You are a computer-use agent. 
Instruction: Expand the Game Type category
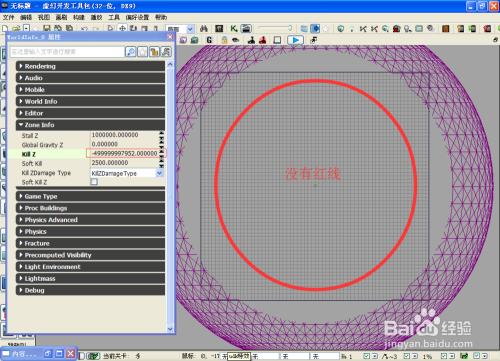[x=90, y=196]
